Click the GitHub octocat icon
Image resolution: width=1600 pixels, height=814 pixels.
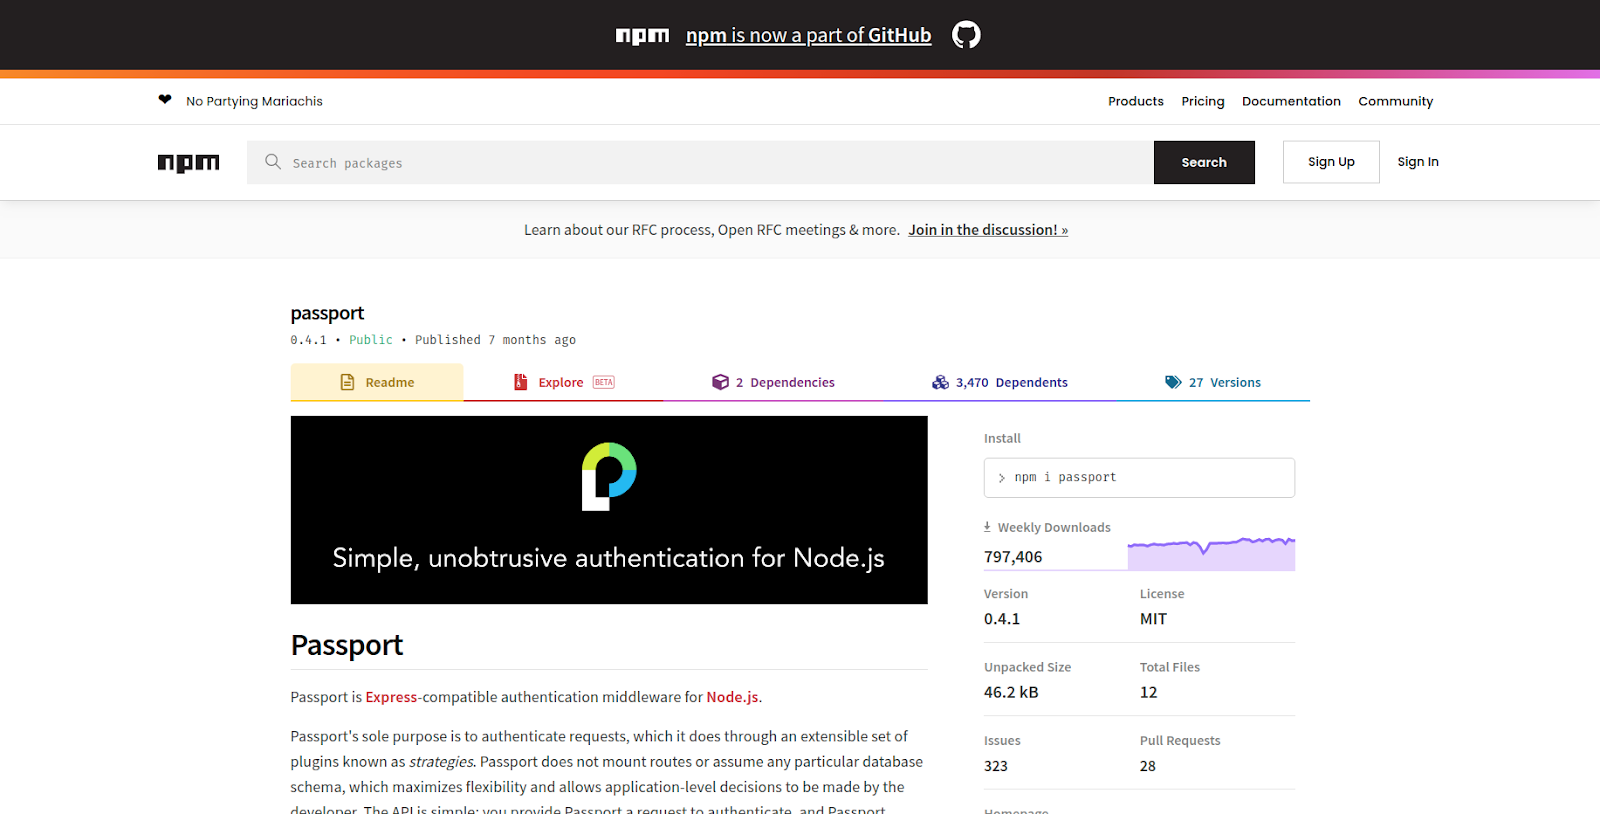[966, 35]
